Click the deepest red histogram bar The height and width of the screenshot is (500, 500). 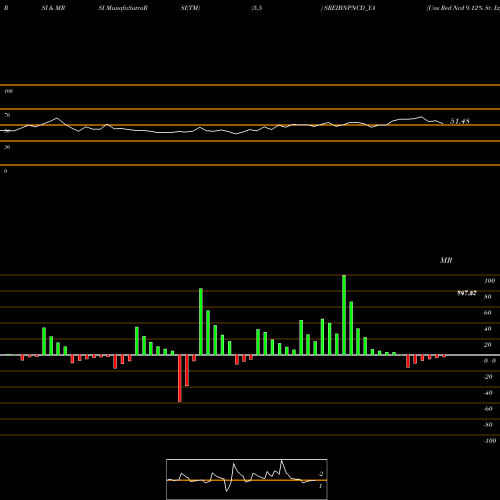pos(180,378)
